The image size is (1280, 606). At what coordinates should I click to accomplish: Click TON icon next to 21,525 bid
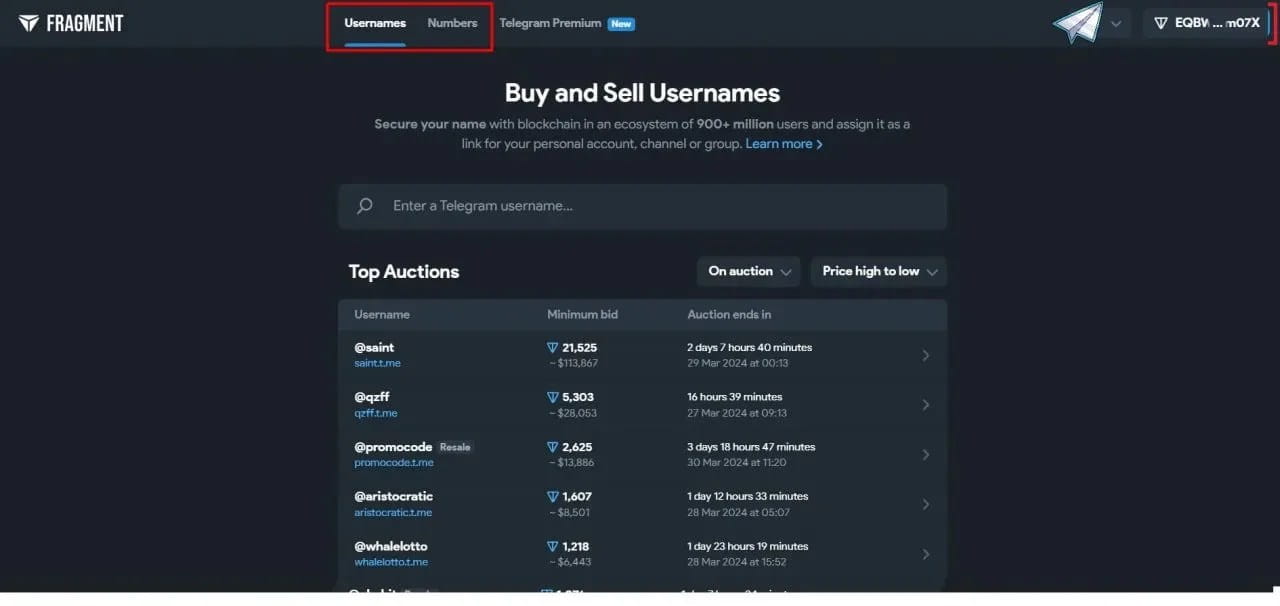coord(553,348)
